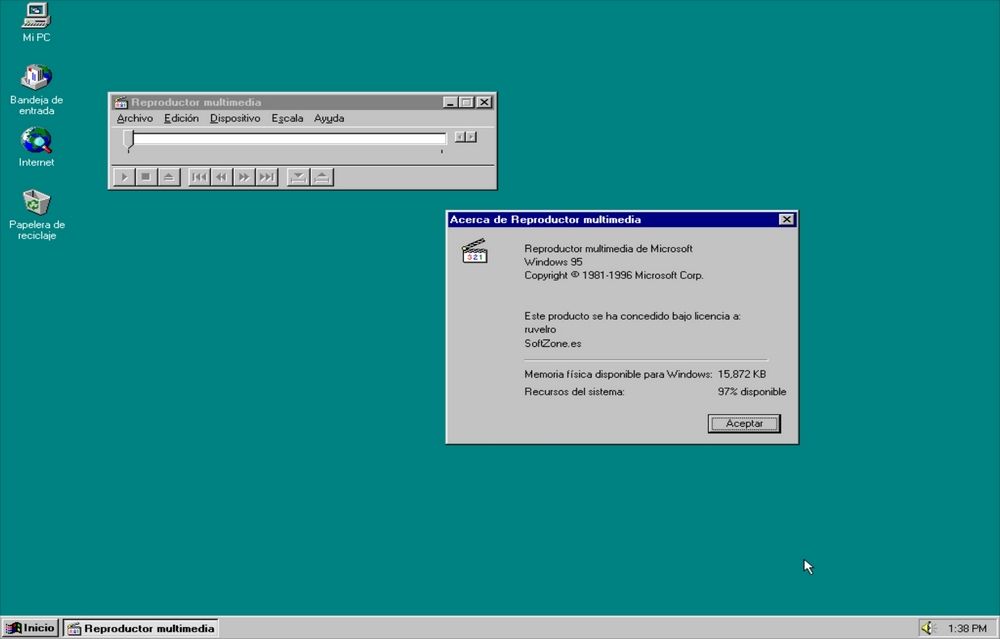This screenshot has width=1000, height=639.
Task: Skip to the end of the track
Action: click(266, 177)
